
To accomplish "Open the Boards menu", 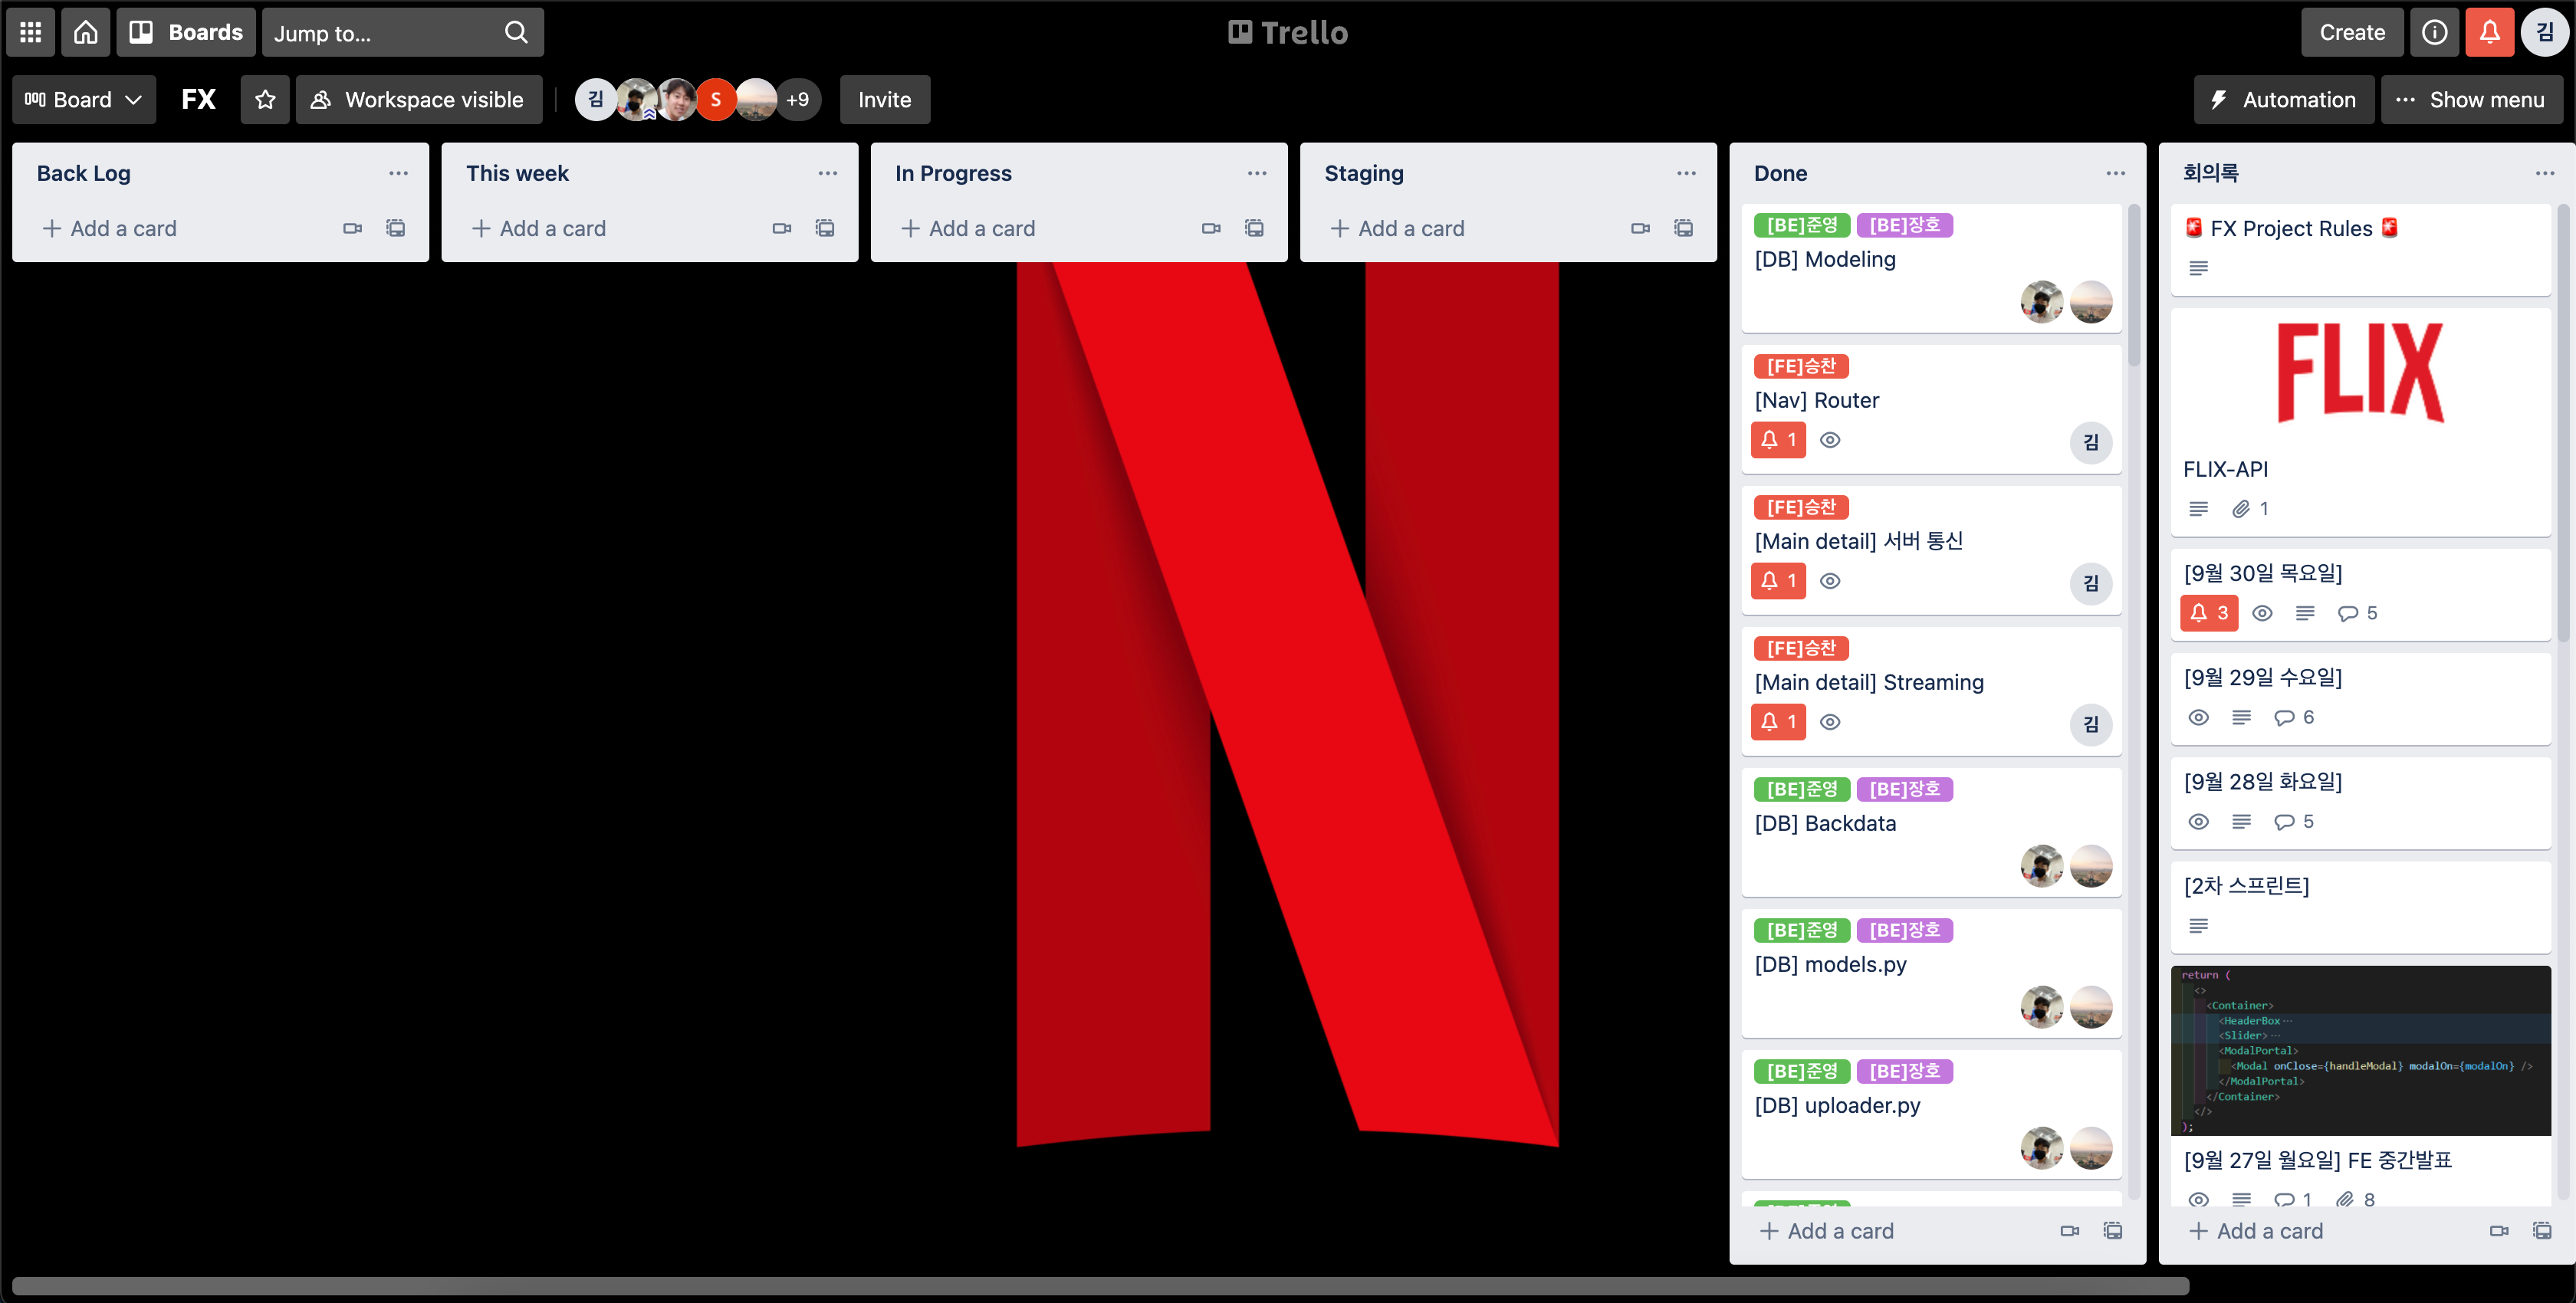I will (187, 32).
